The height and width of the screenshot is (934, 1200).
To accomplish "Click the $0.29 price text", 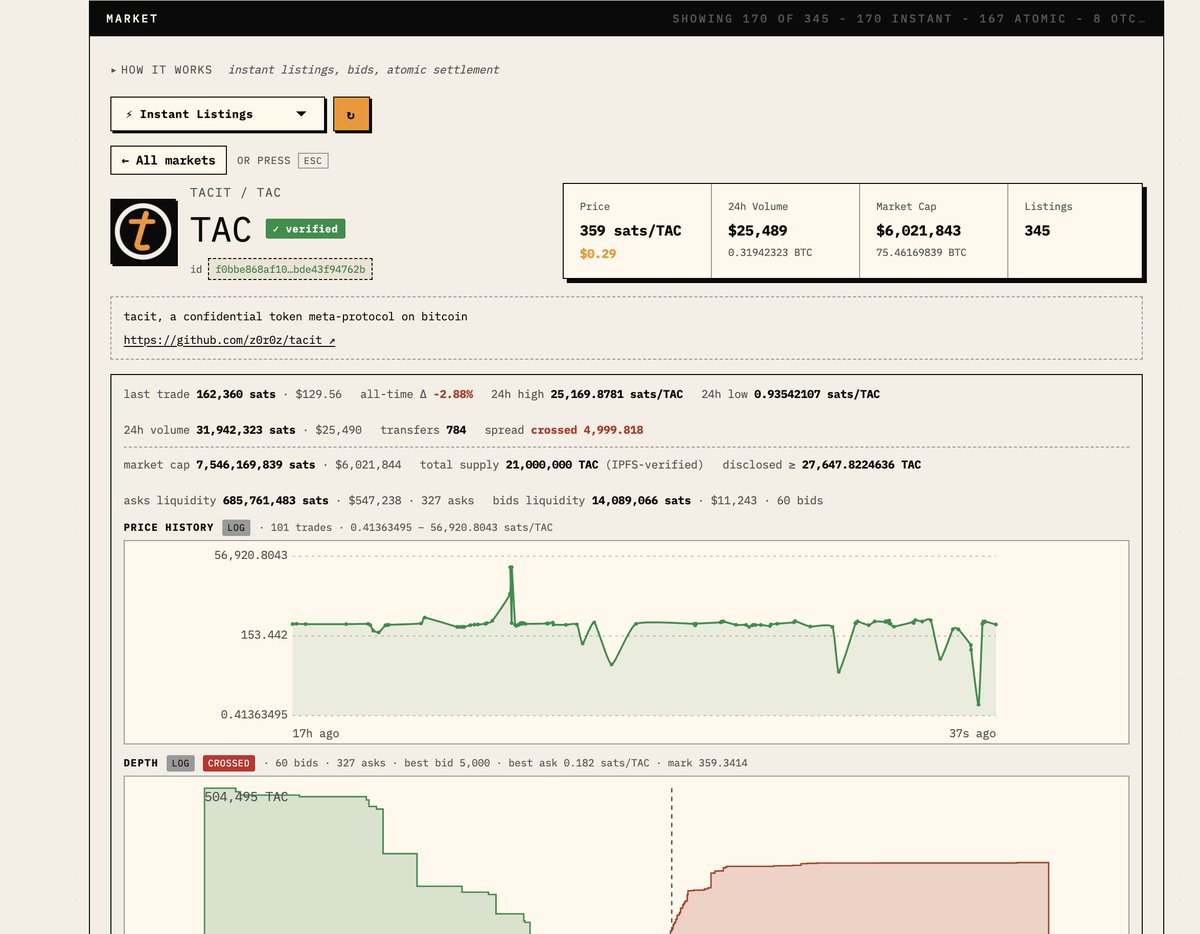I will click(x=598, y=254).
